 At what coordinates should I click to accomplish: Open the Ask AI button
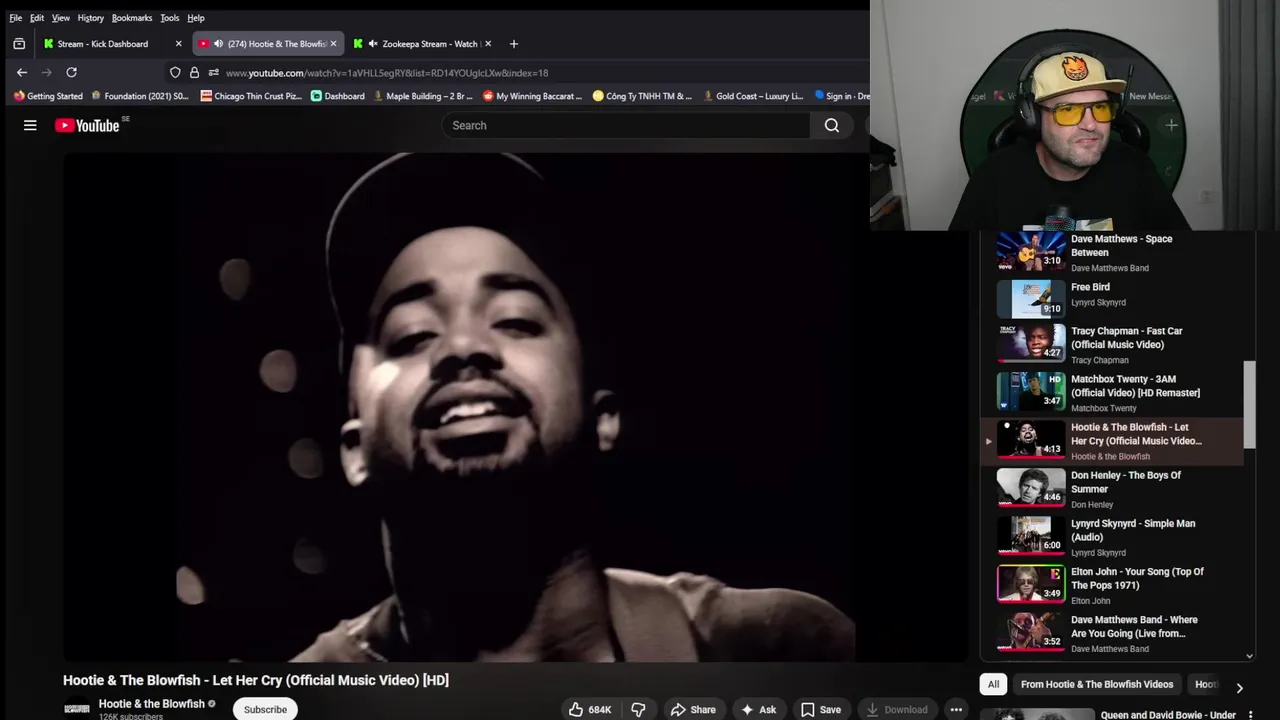coord(758,709)
